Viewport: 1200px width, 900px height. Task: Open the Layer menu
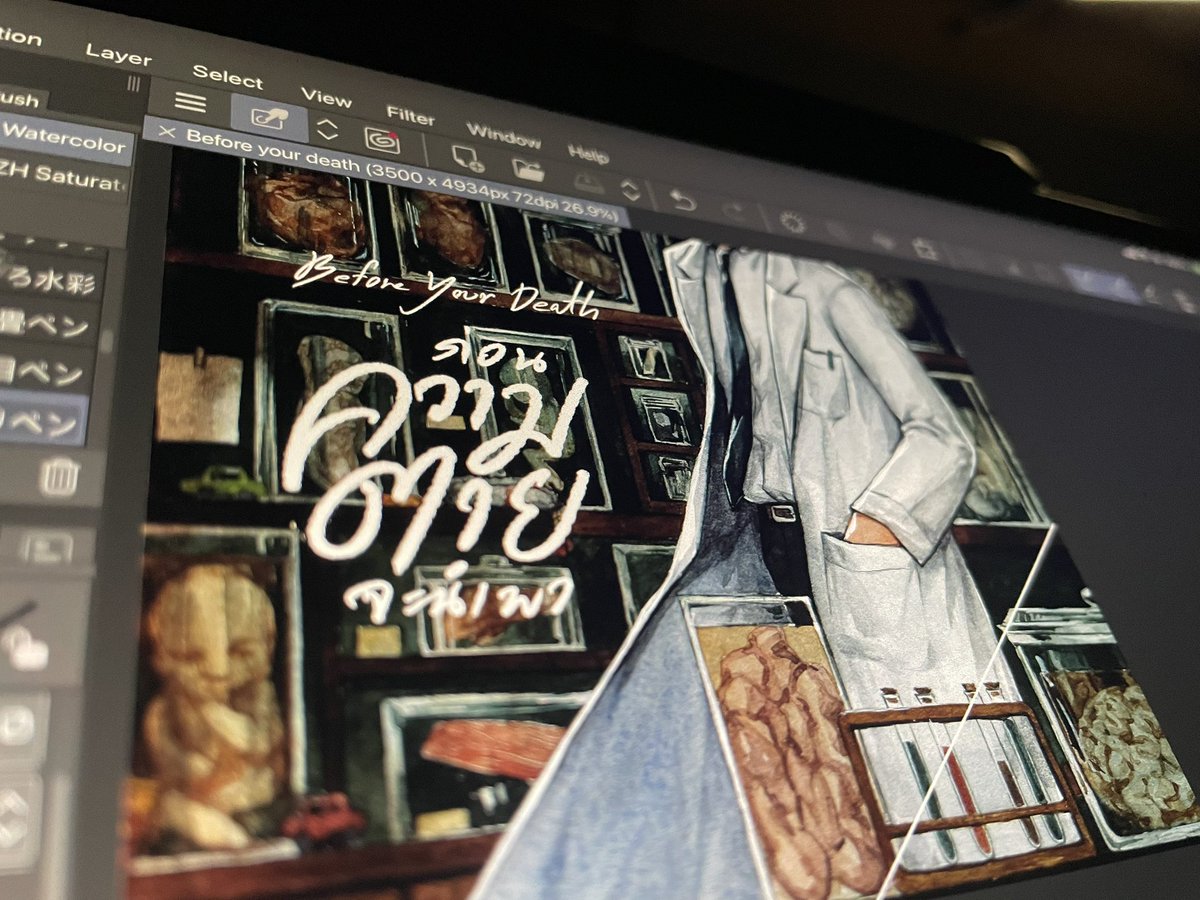tap(118, 54)
